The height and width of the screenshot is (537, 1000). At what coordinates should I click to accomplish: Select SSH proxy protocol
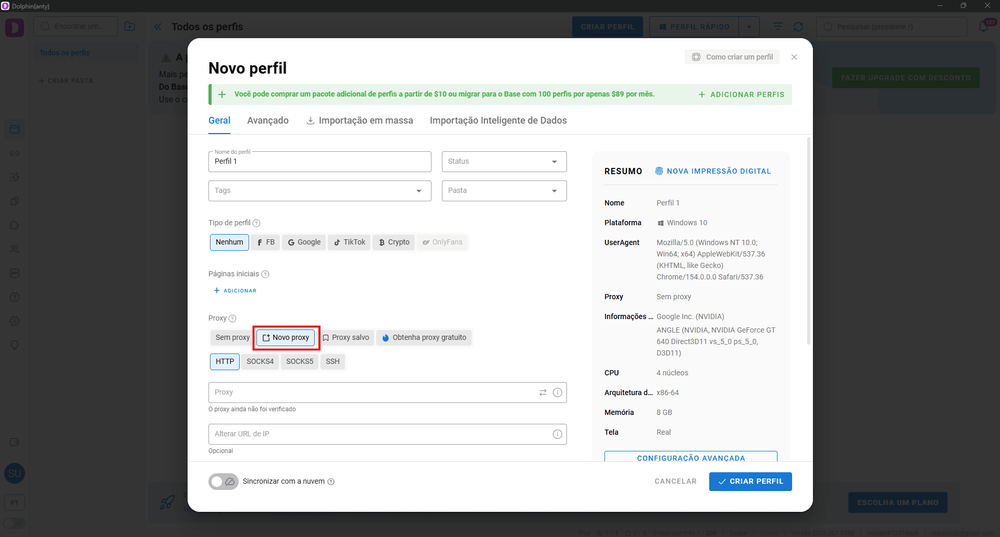coord(333,362)
